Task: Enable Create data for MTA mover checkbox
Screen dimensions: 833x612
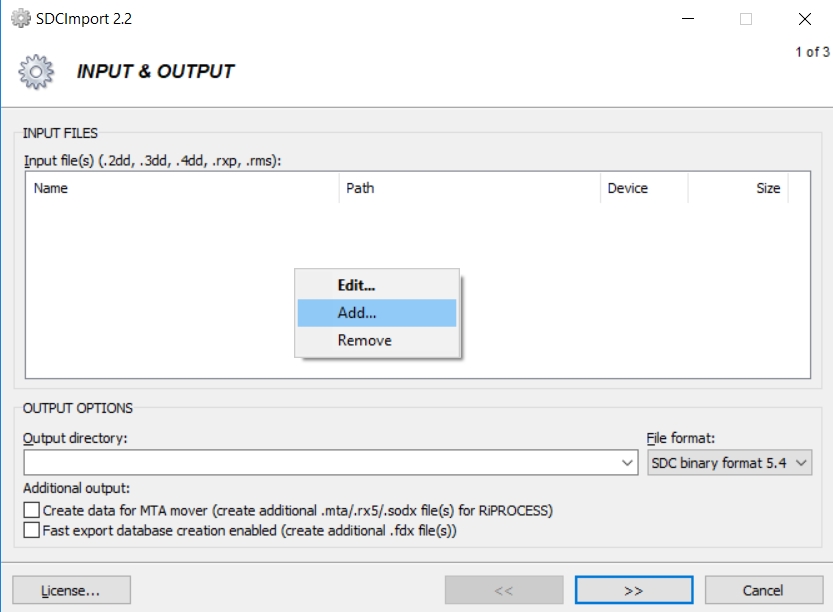Action: click(31, 510)
